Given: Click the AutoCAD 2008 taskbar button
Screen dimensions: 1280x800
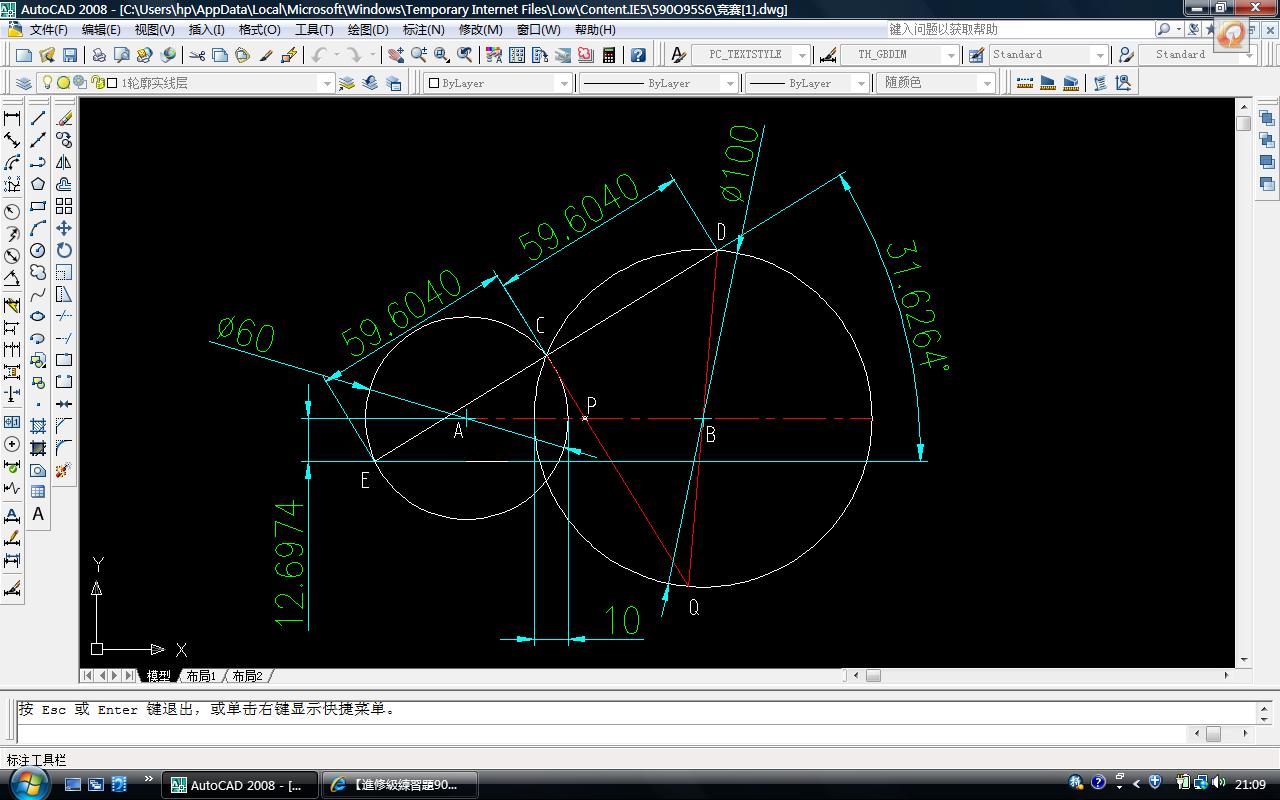Looking at the screenshot, I should pos(240,785).
